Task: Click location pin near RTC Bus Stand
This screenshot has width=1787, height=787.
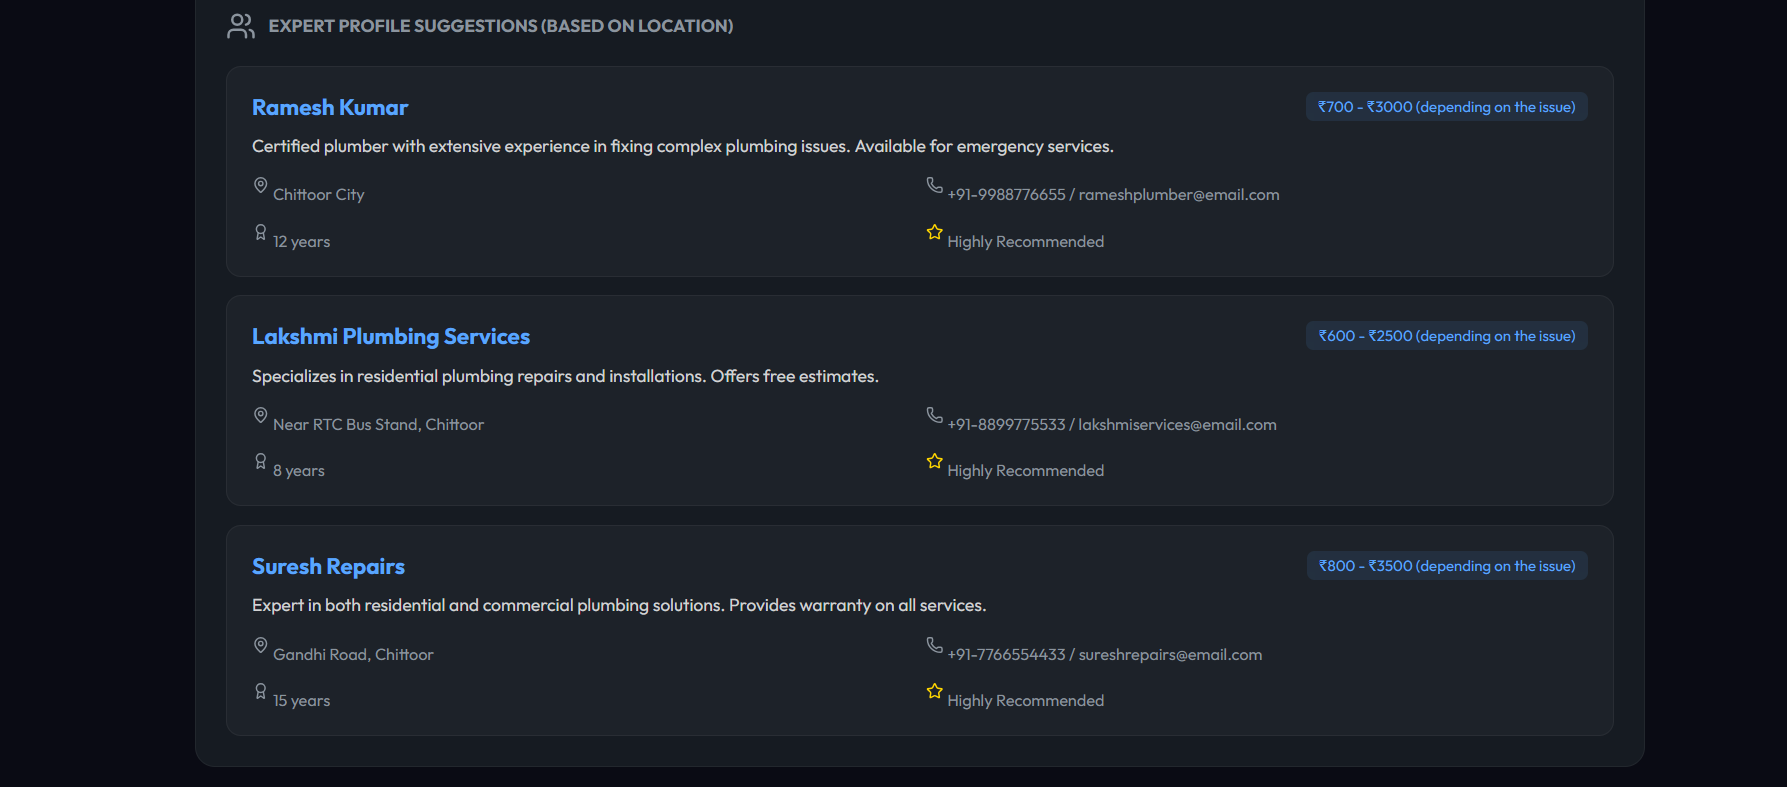Action: point(260,415)
